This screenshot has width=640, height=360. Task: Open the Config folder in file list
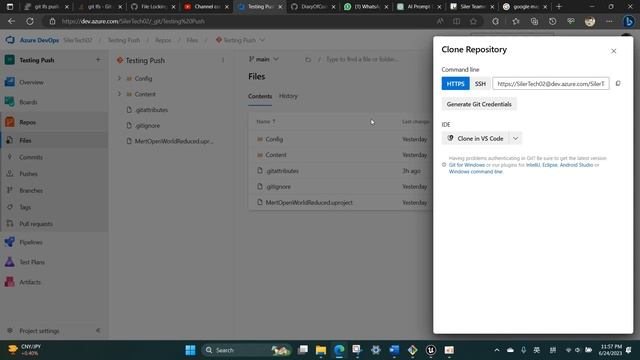(x=274, y=139)
